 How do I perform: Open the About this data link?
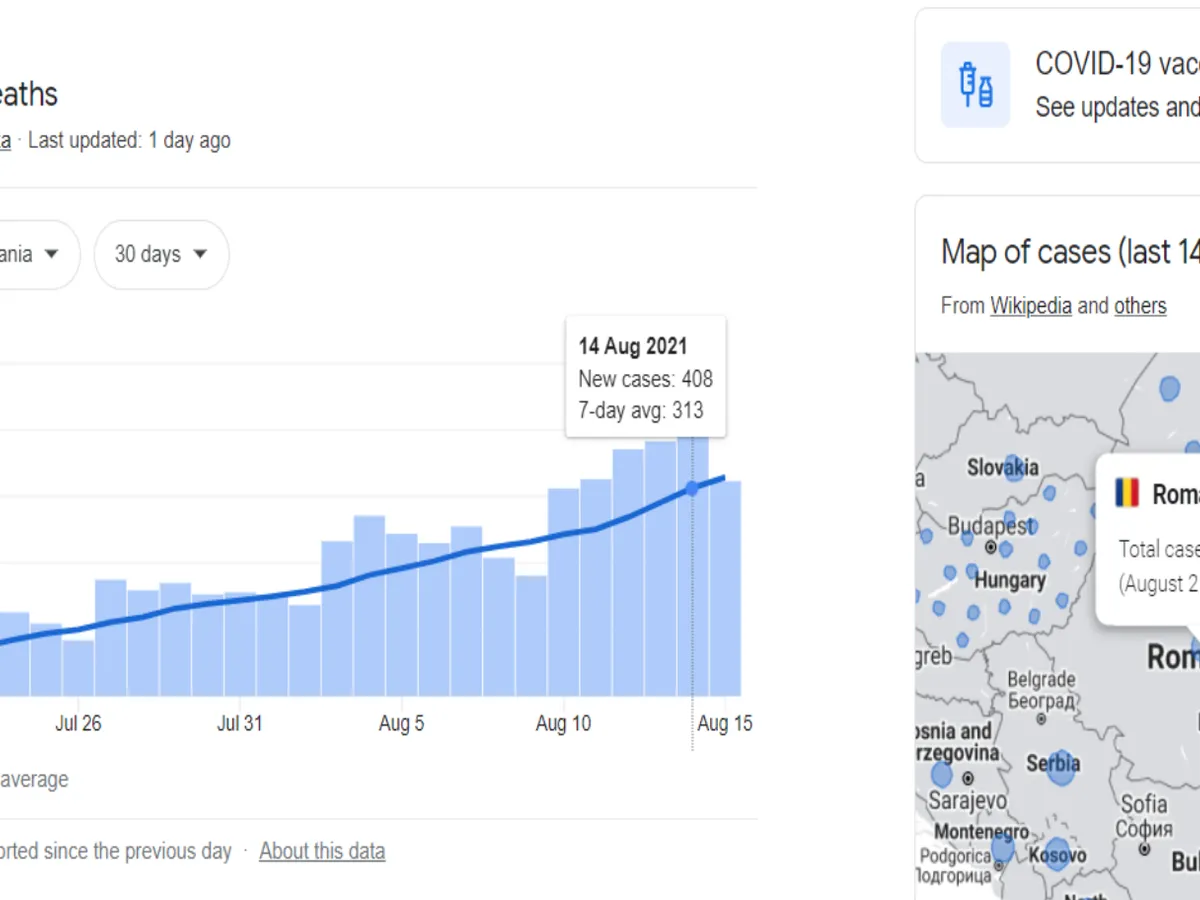[321, 851]
